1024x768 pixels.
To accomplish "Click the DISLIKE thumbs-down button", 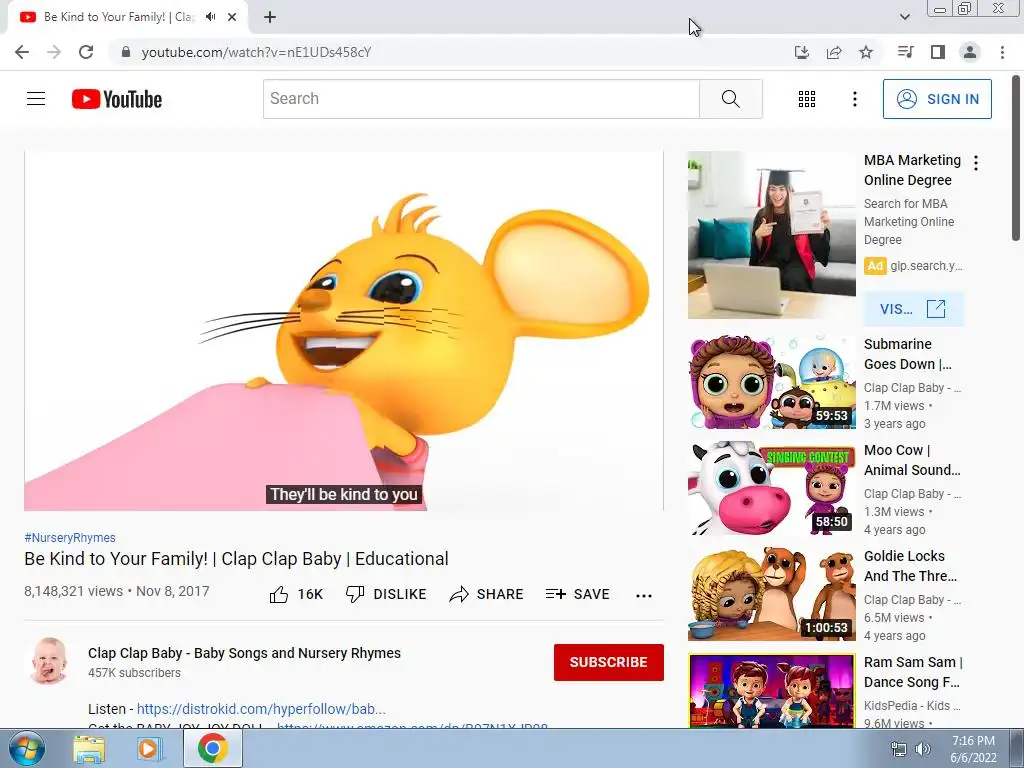I will pyautogui.click(x=386, y=594).
